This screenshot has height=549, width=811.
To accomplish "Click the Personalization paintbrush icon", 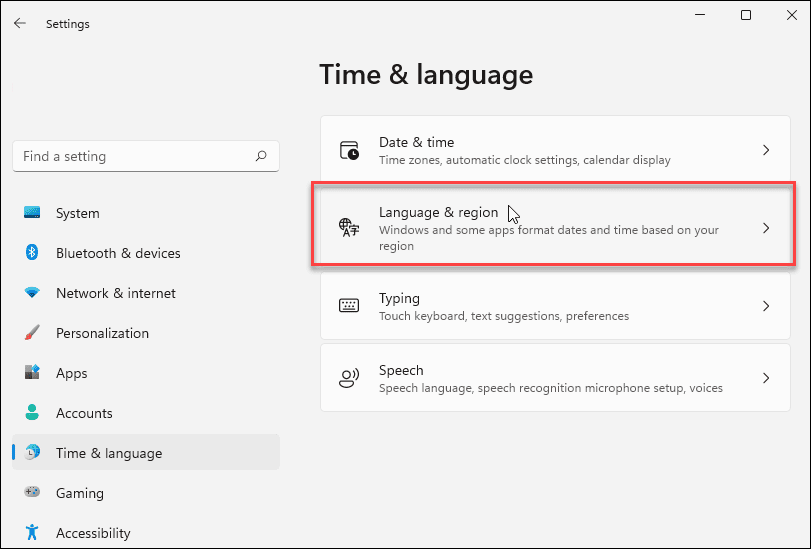I will point(33,333).
